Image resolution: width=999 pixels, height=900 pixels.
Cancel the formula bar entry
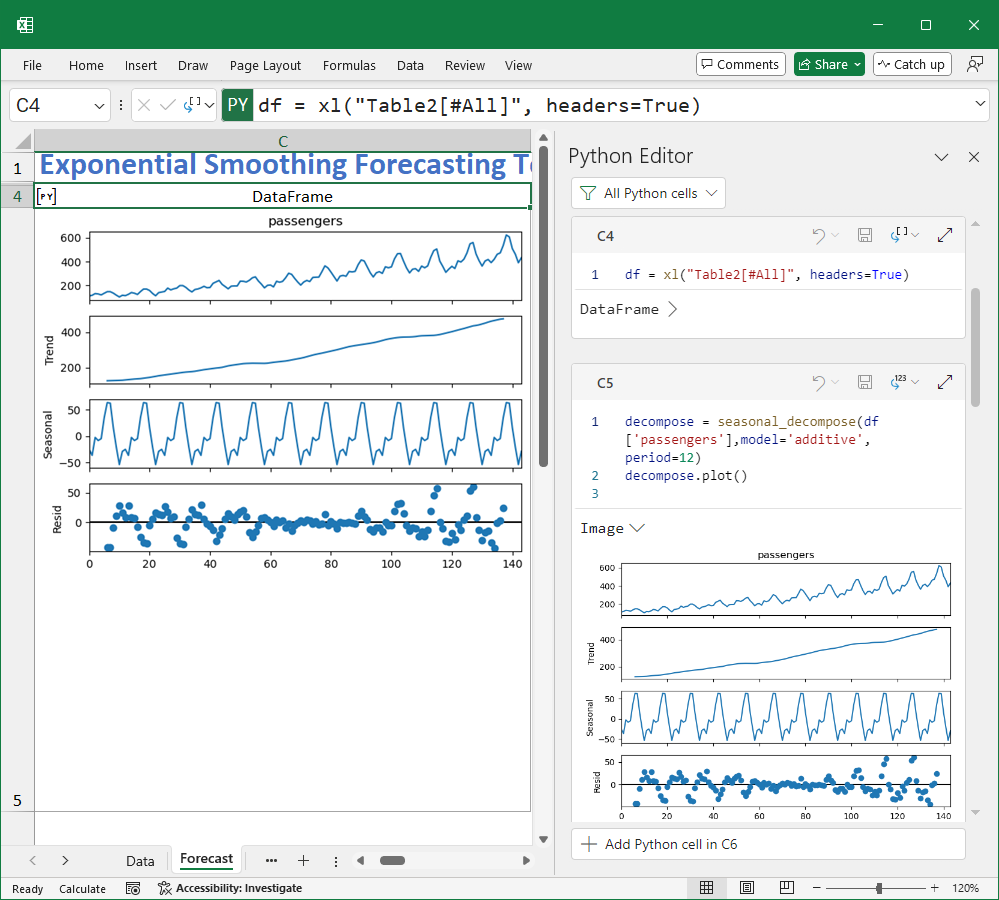click(144, 105)
